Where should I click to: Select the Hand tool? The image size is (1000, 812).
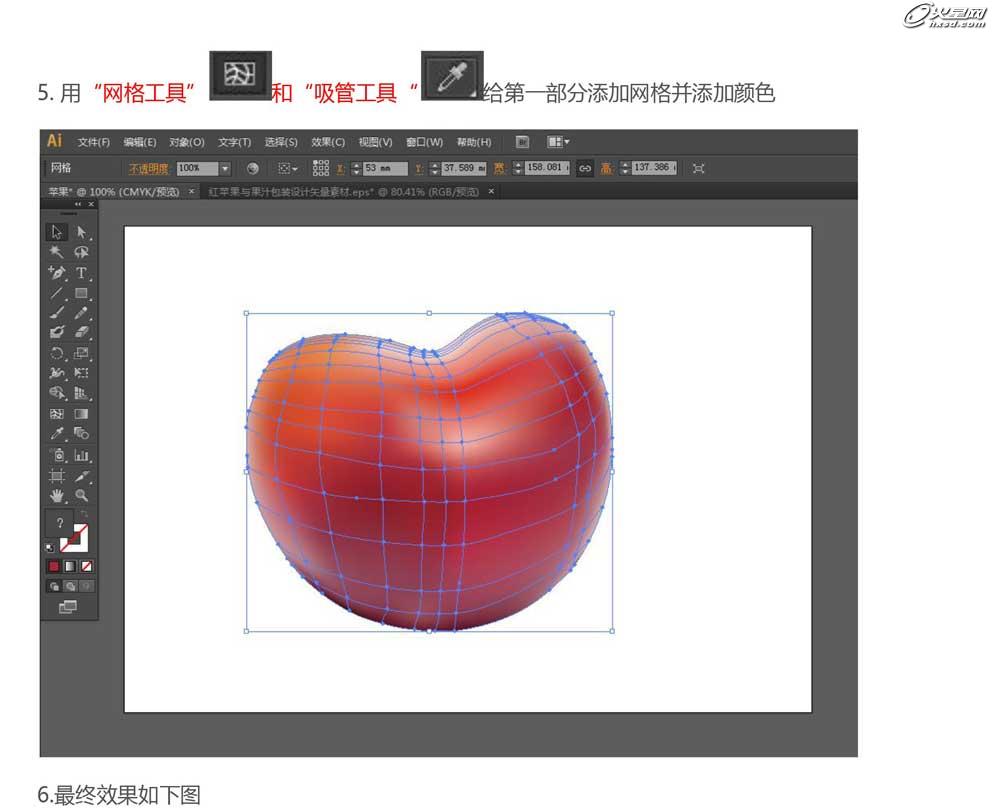tap(57, 495)
